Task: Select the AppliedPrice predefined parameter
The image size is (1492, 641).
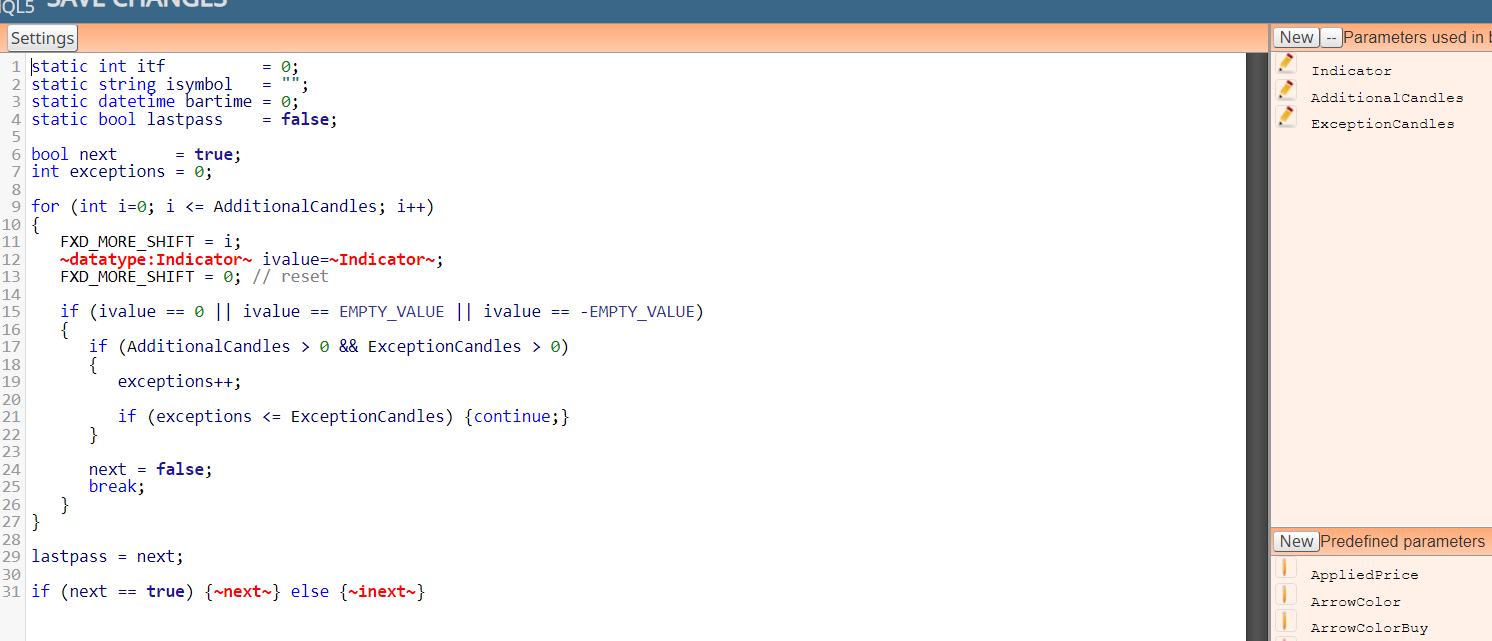Action: click(1364, 575)
